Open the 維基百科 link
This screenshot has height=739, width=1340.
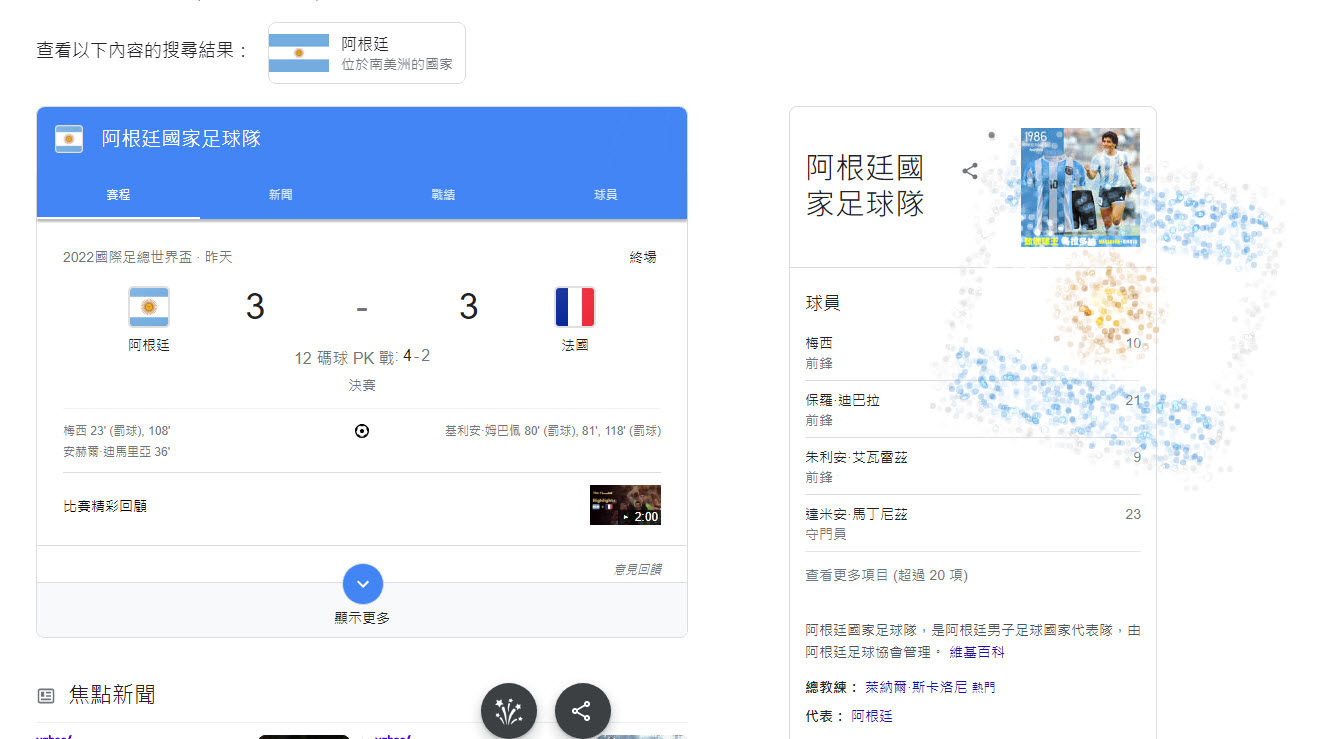[x=977, y=652]
